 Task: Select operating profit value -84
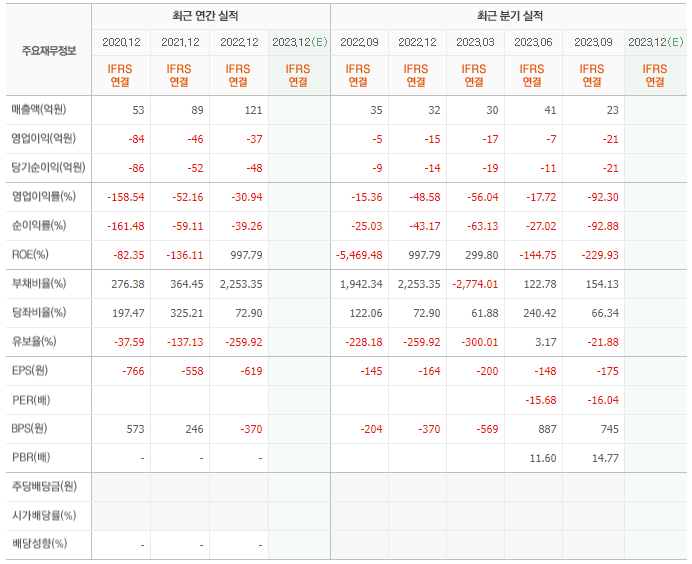click(x=136, y=139)
